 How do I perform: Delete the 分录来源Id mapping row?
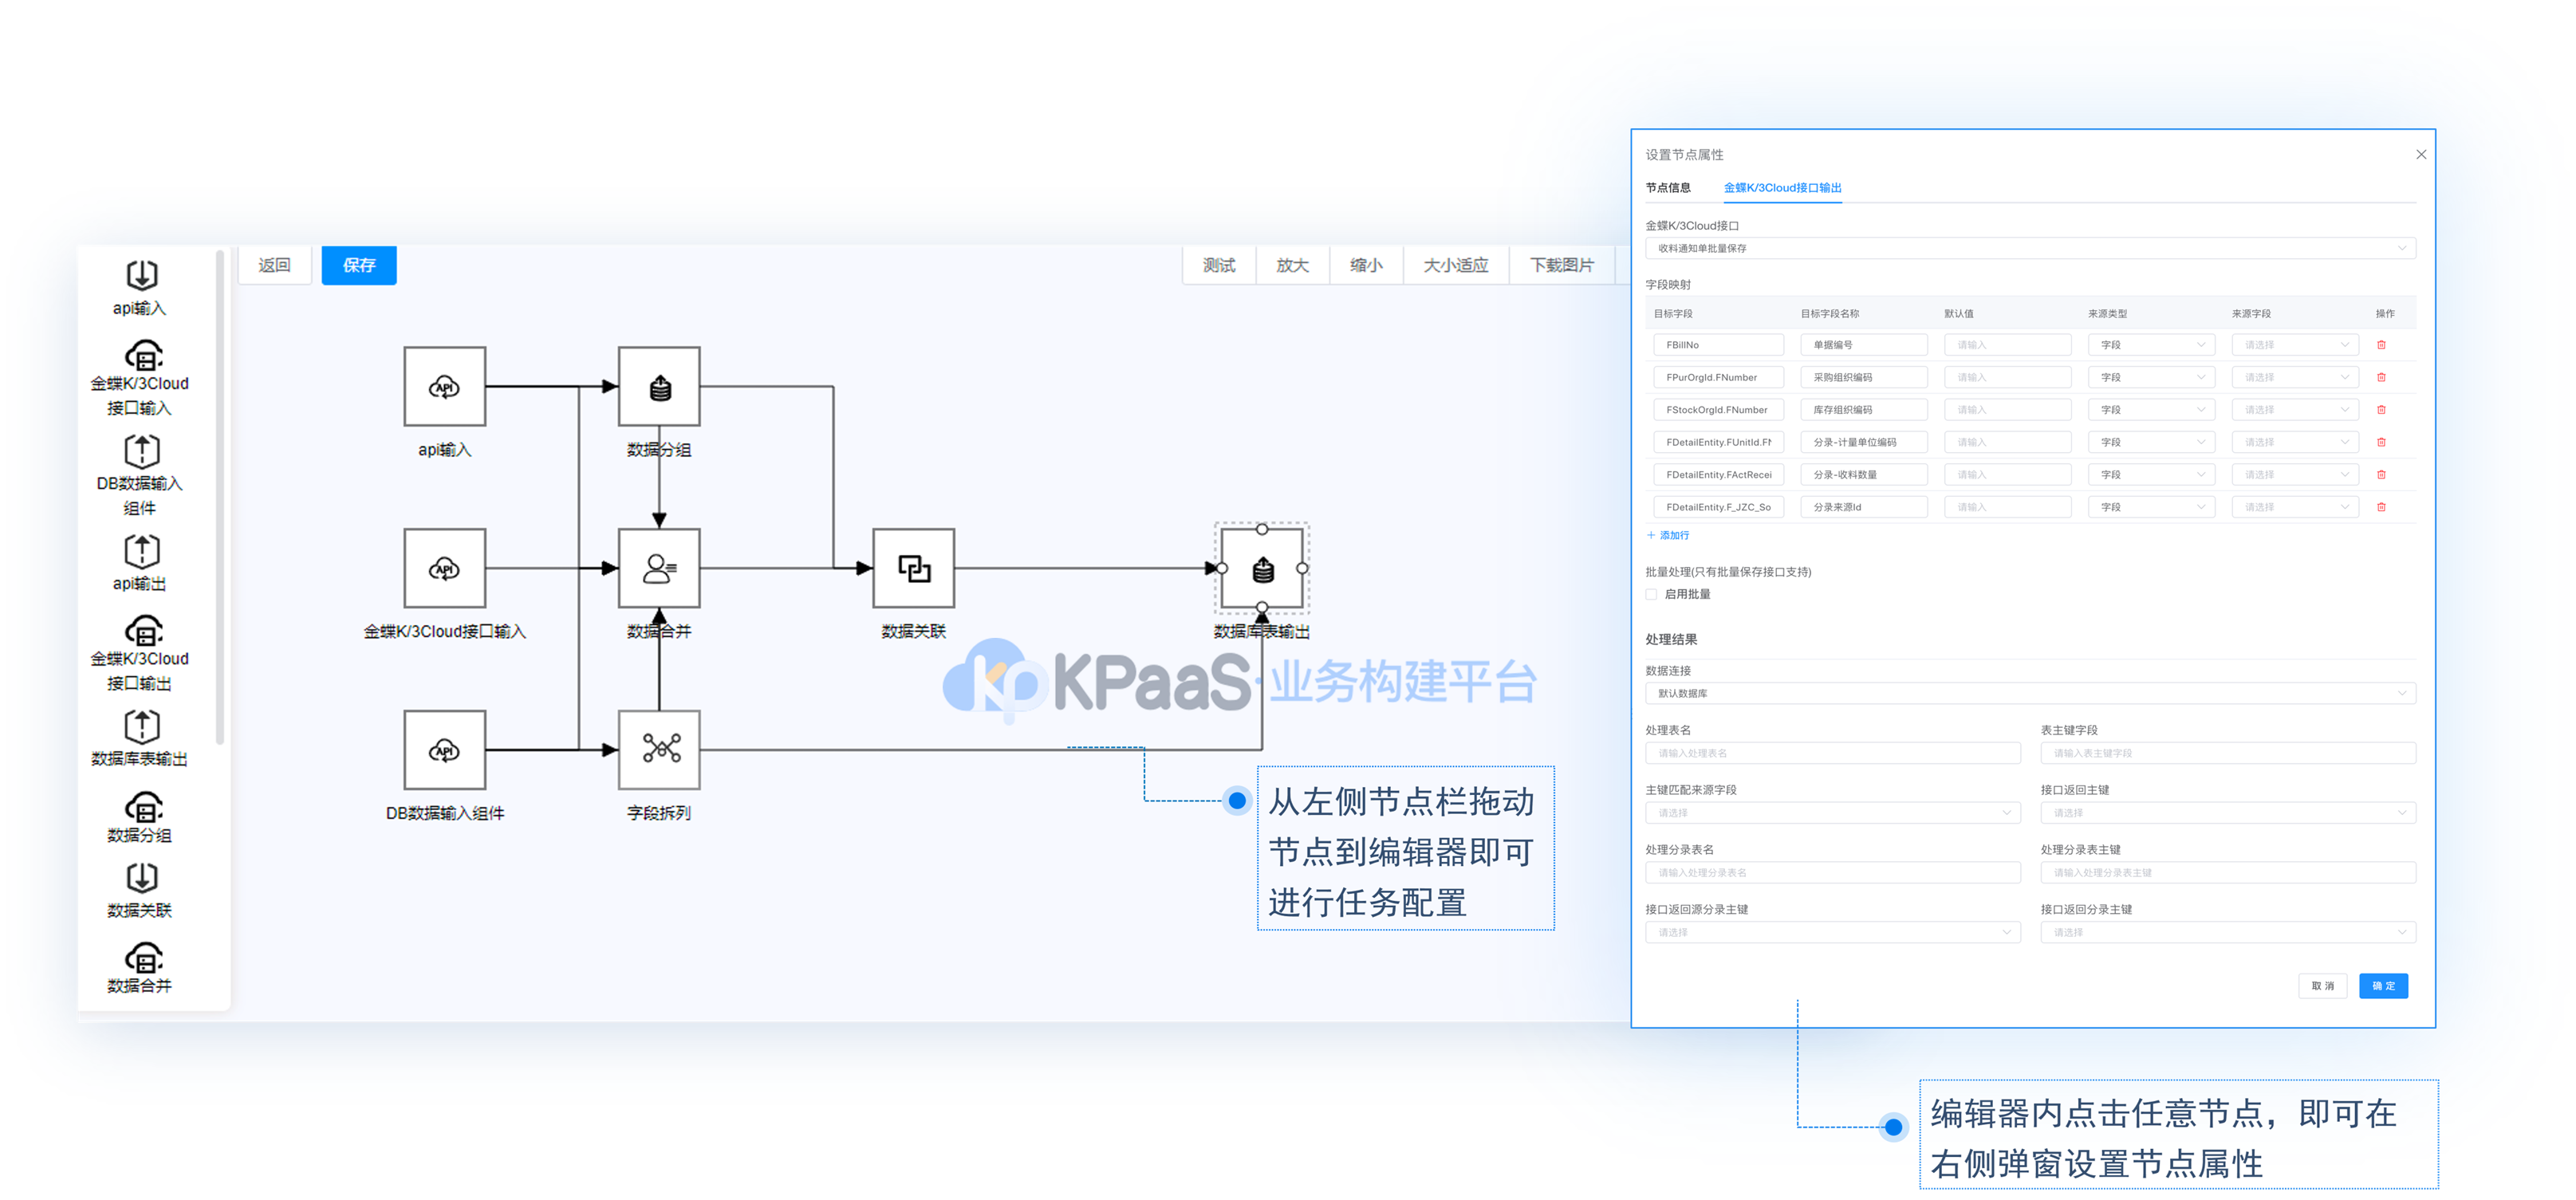[2381, 507]
